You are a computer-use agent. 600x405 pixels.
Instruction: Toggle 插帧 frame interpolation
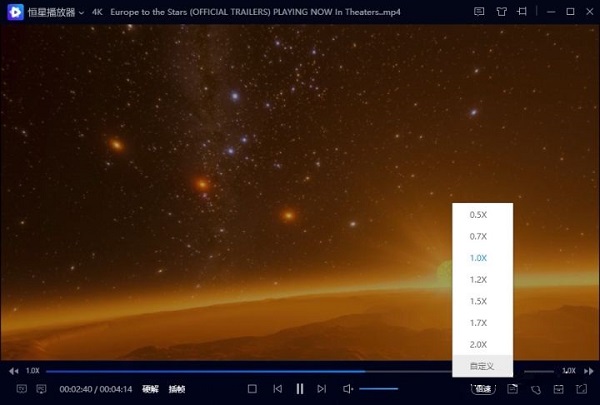pos(176,388)
